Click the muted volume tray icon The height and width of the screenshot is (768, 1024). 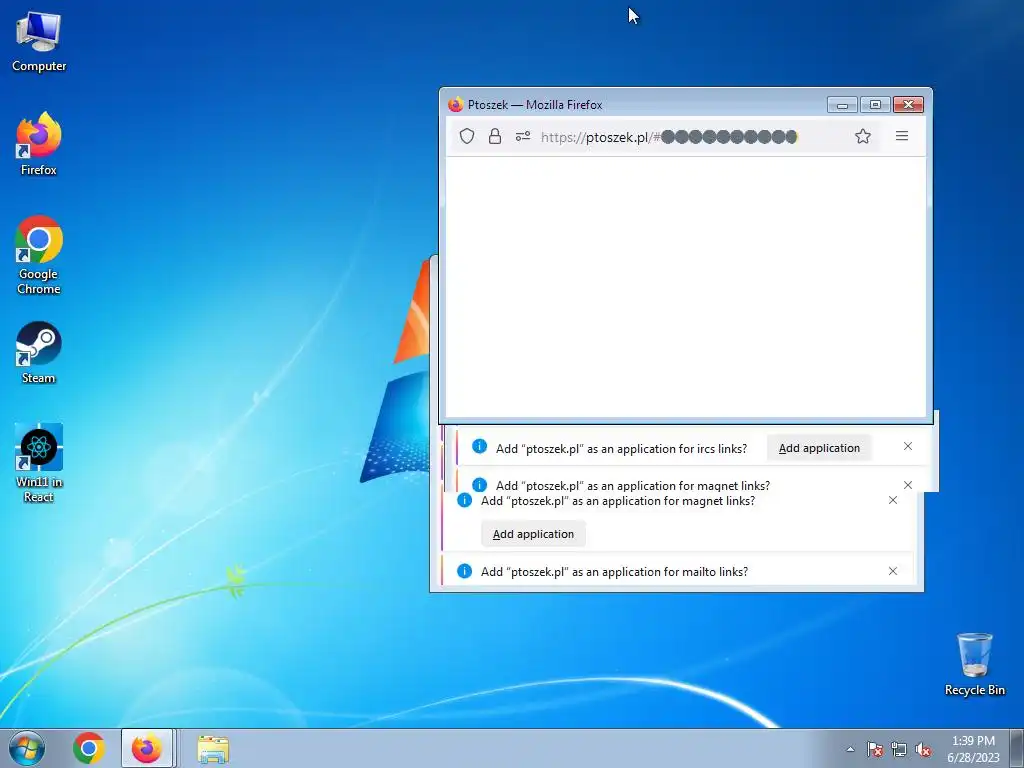tap(923, 749)
